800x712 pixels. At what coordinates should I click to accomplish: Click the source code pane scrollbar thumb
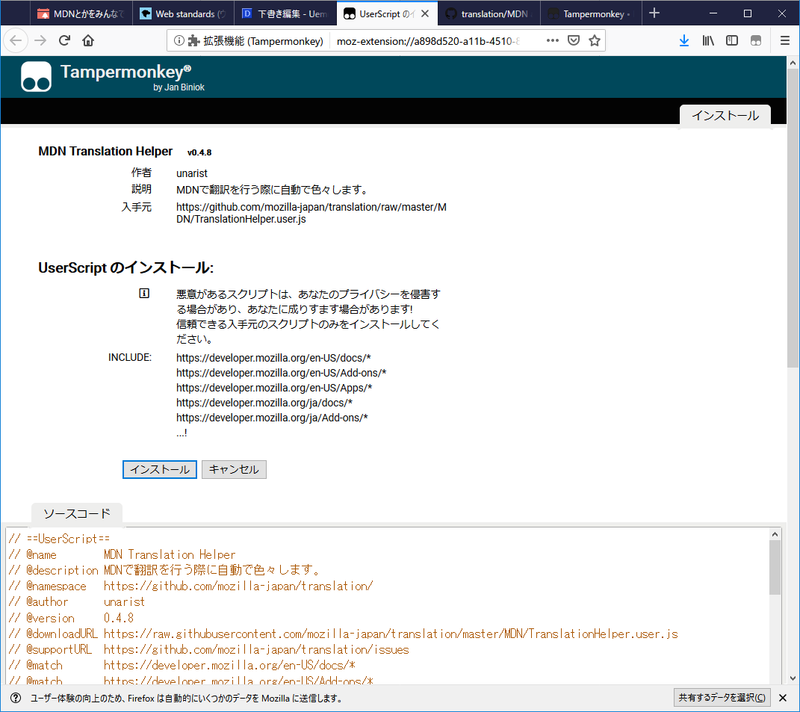(774, 568)
